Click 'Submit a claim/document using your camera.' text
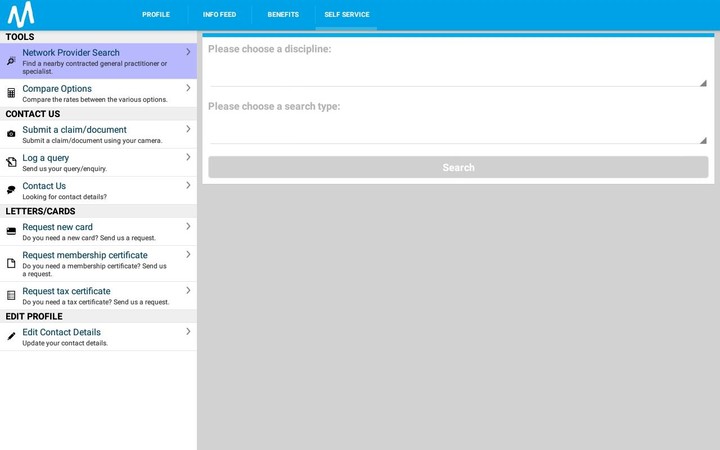 click(x=92, y=141)
